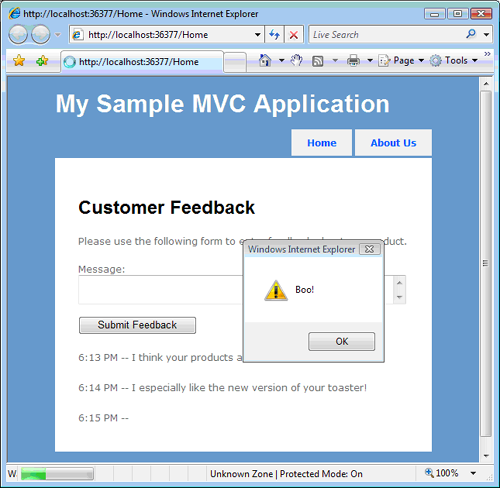The image size is (500, 488).
Task: Select the Home navigation tab
Action: [322, 143]
